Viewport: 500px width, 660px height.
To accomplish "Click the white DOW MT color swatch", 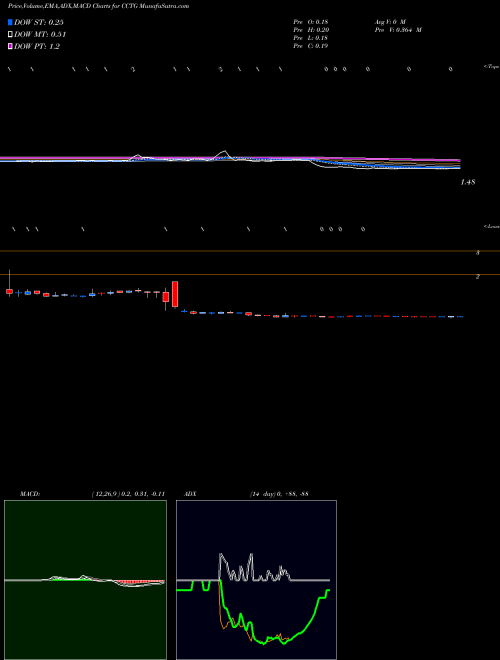I will pos(10,35).
